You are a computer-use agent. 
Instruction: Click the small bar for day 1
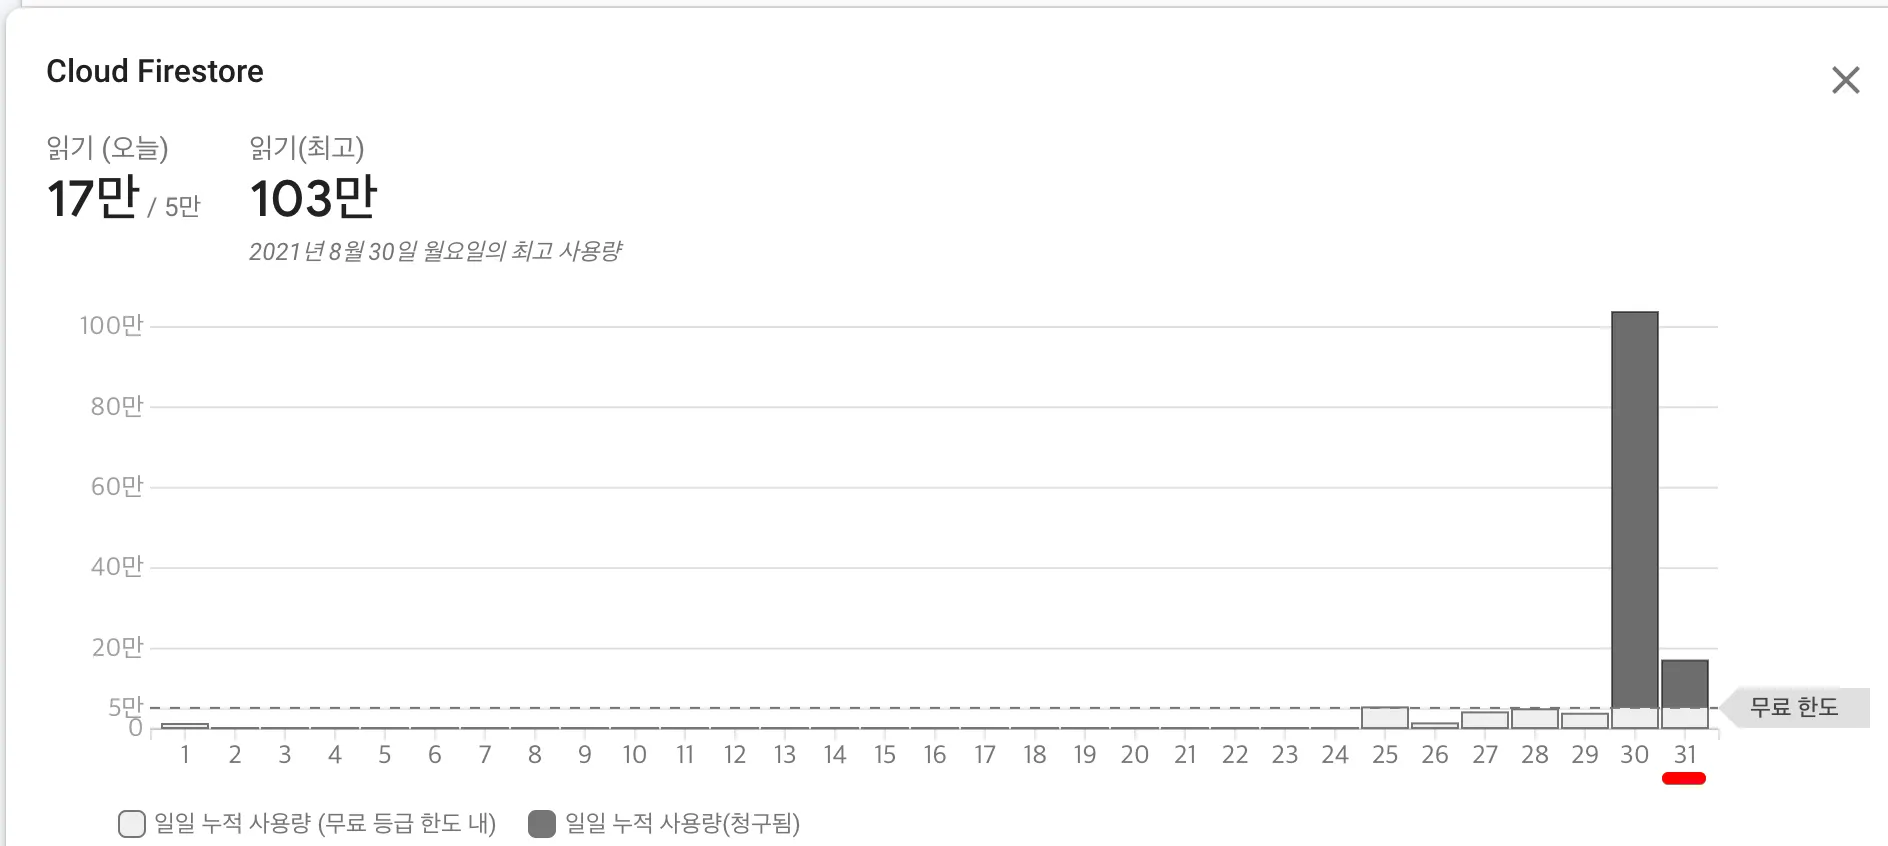[185, 726]
